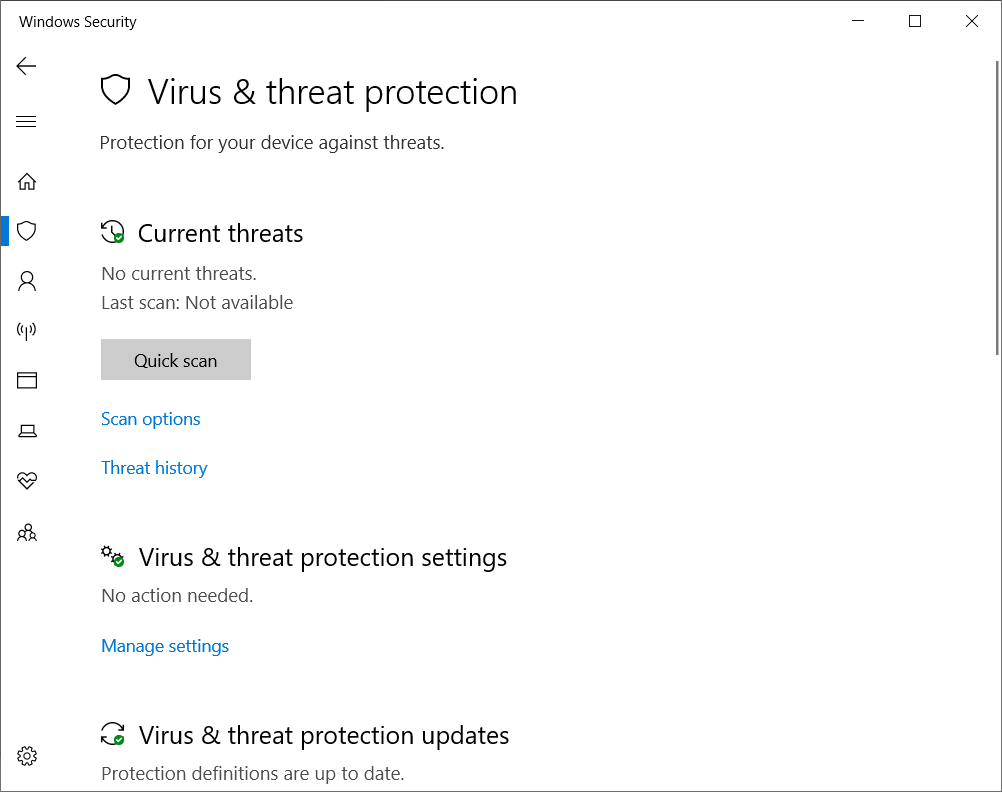Open Scan options link
1002x792 pixels.
[x=151, y=419]
